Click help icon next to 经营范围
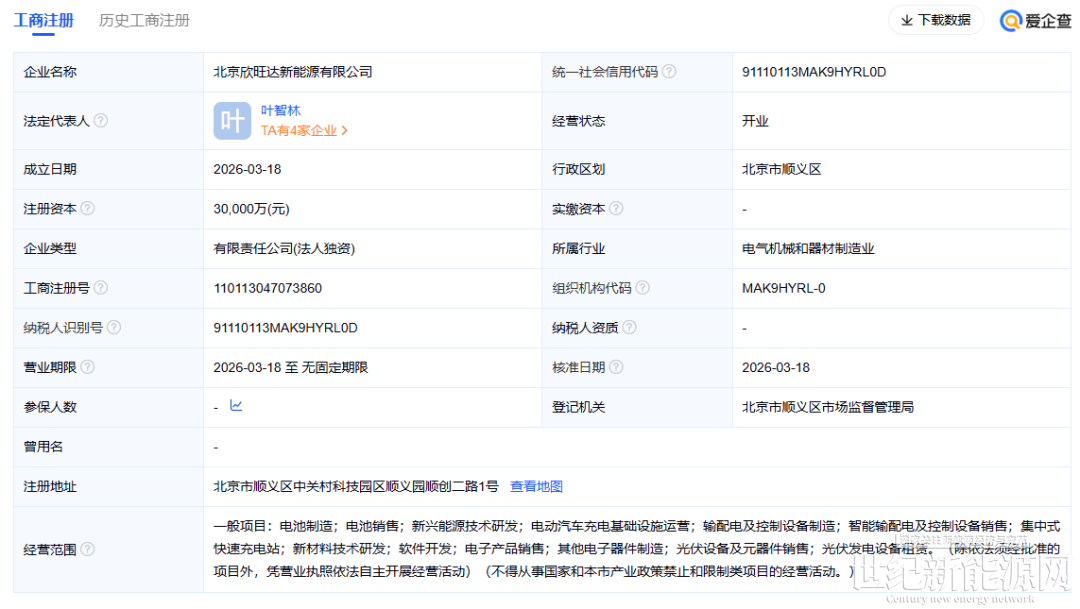 coord(87,549)
